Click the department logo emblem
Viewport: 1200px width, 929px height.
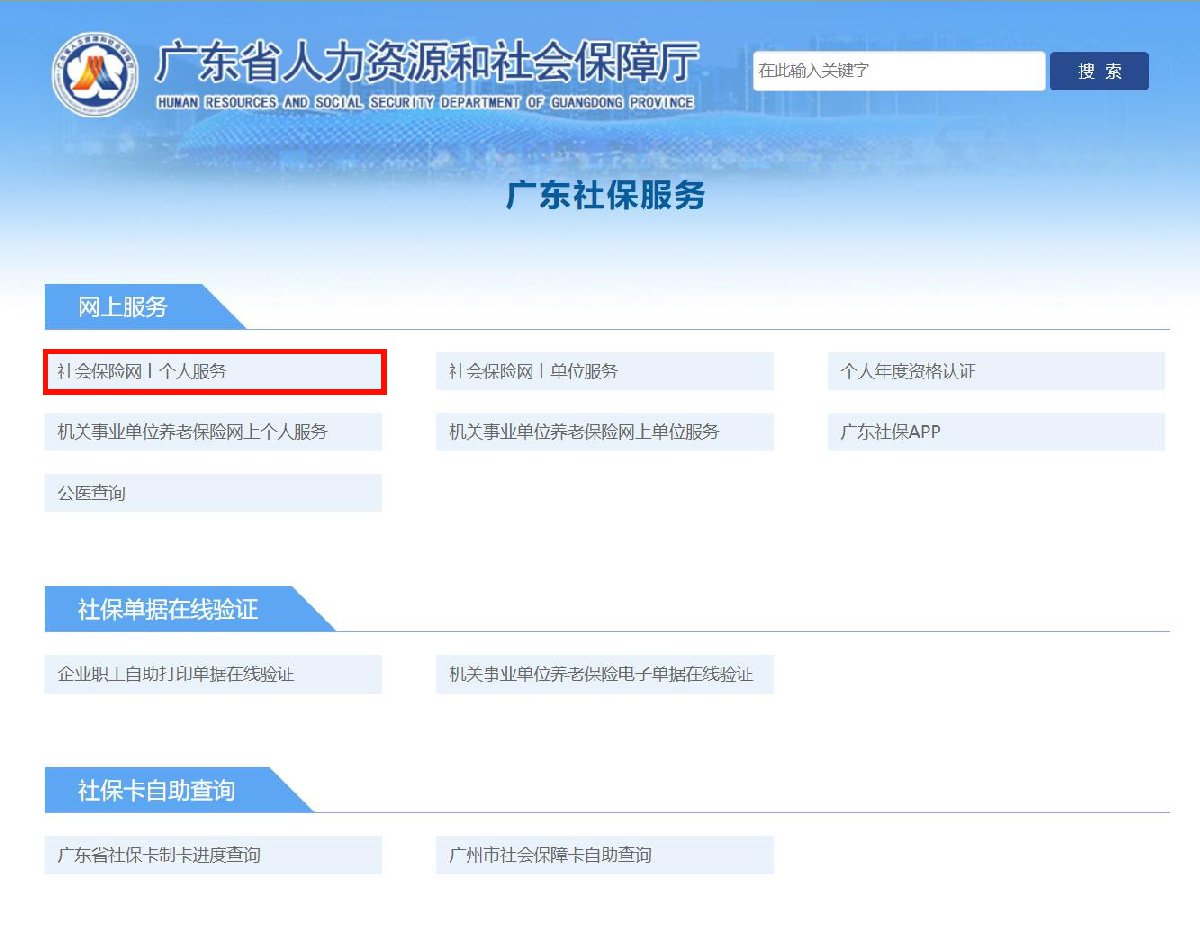tap(95, 75)
